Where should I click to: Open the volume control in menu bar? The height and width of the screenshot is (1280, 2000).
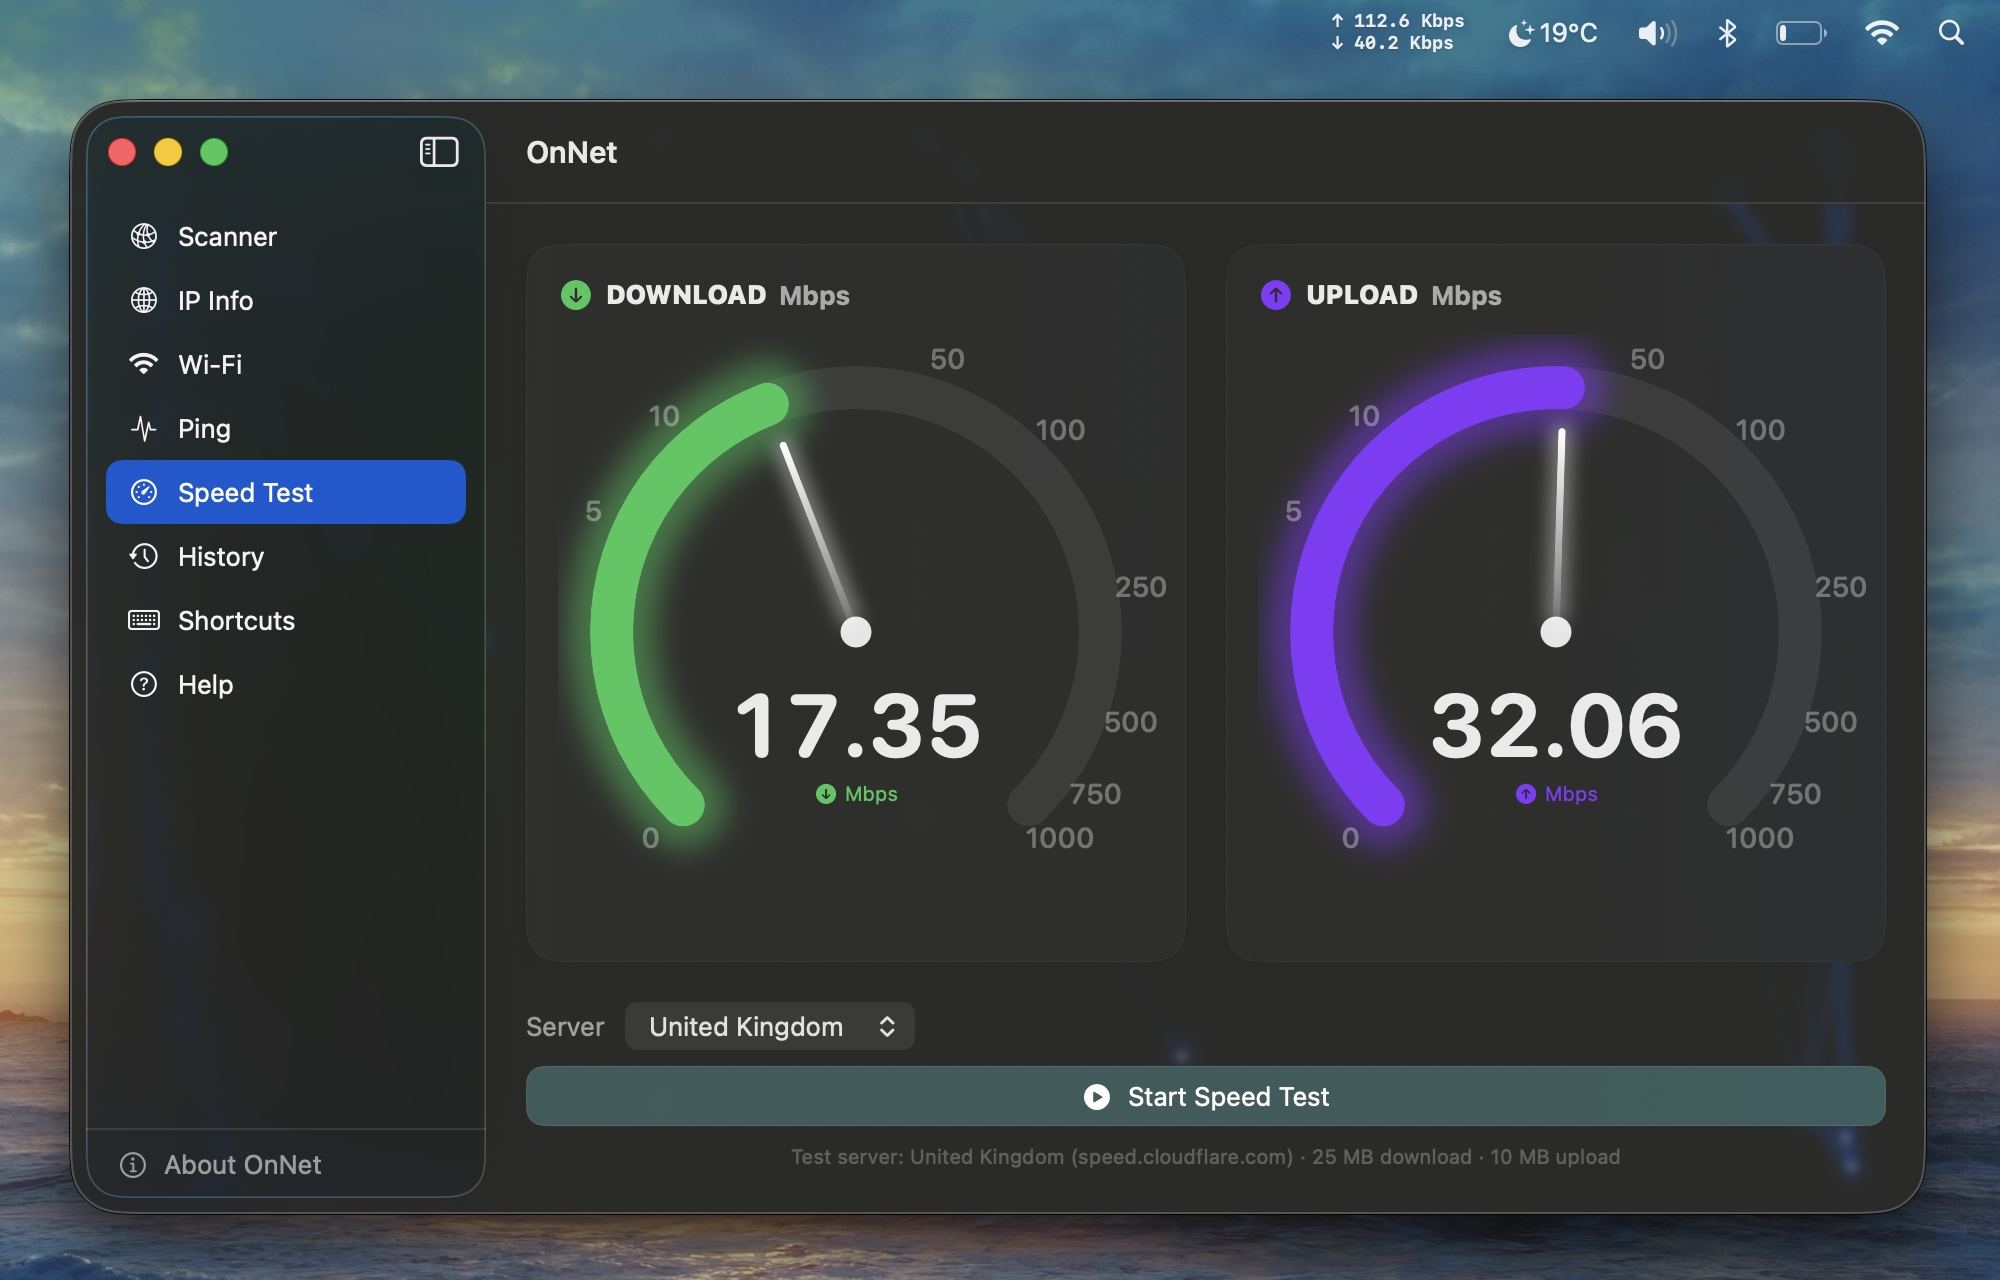1657,33
